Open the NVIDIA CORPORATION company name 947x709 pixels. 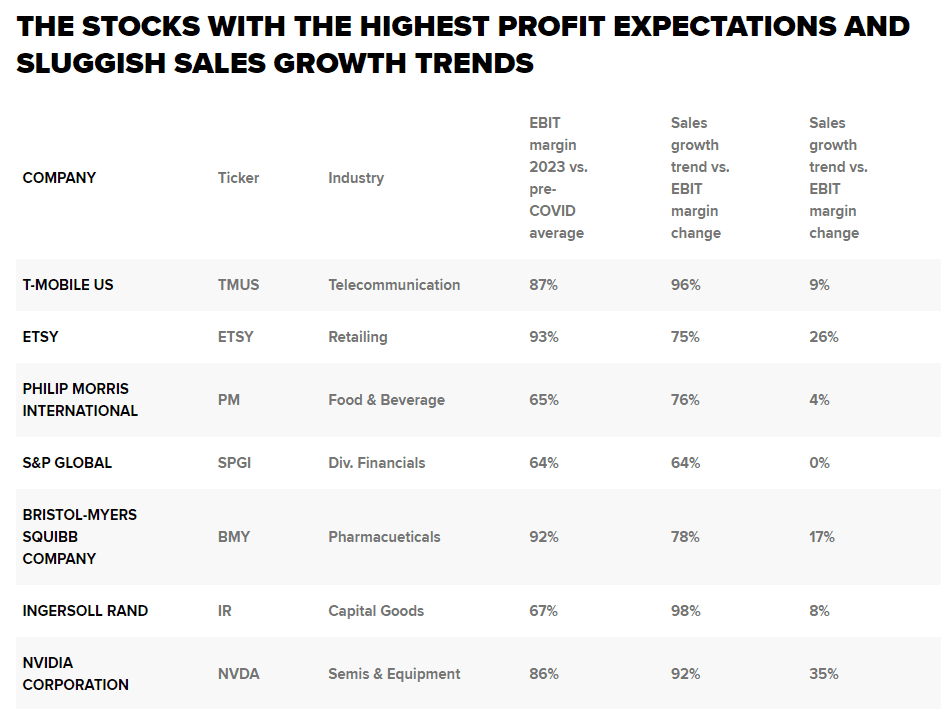pyautogui.click(x=76, y=674)
